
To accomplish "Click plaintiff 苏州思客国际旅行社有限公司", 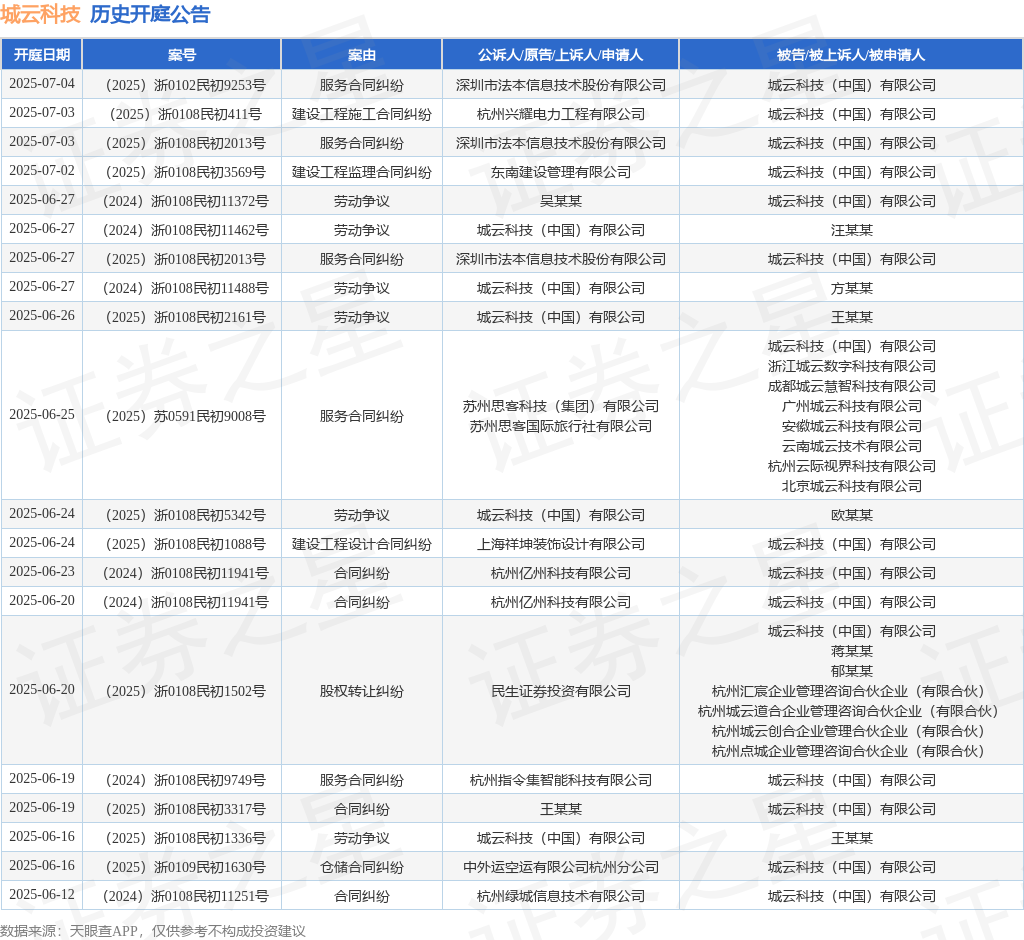I will point(561,427).
